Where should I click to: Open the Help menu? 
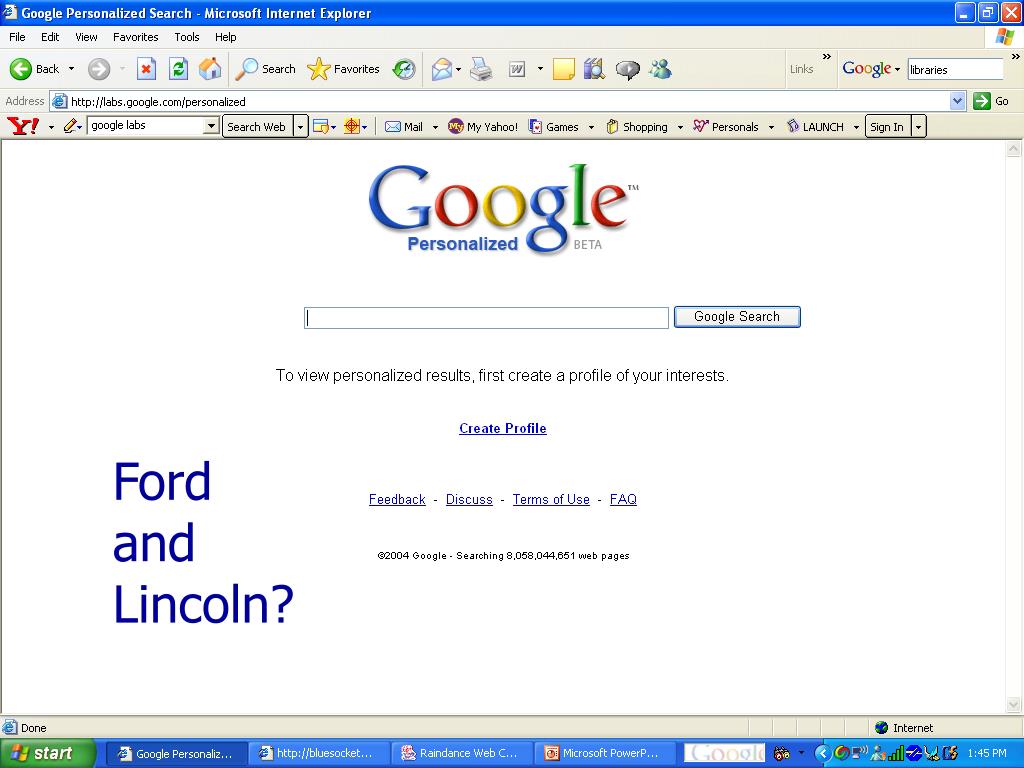point(225,37)
